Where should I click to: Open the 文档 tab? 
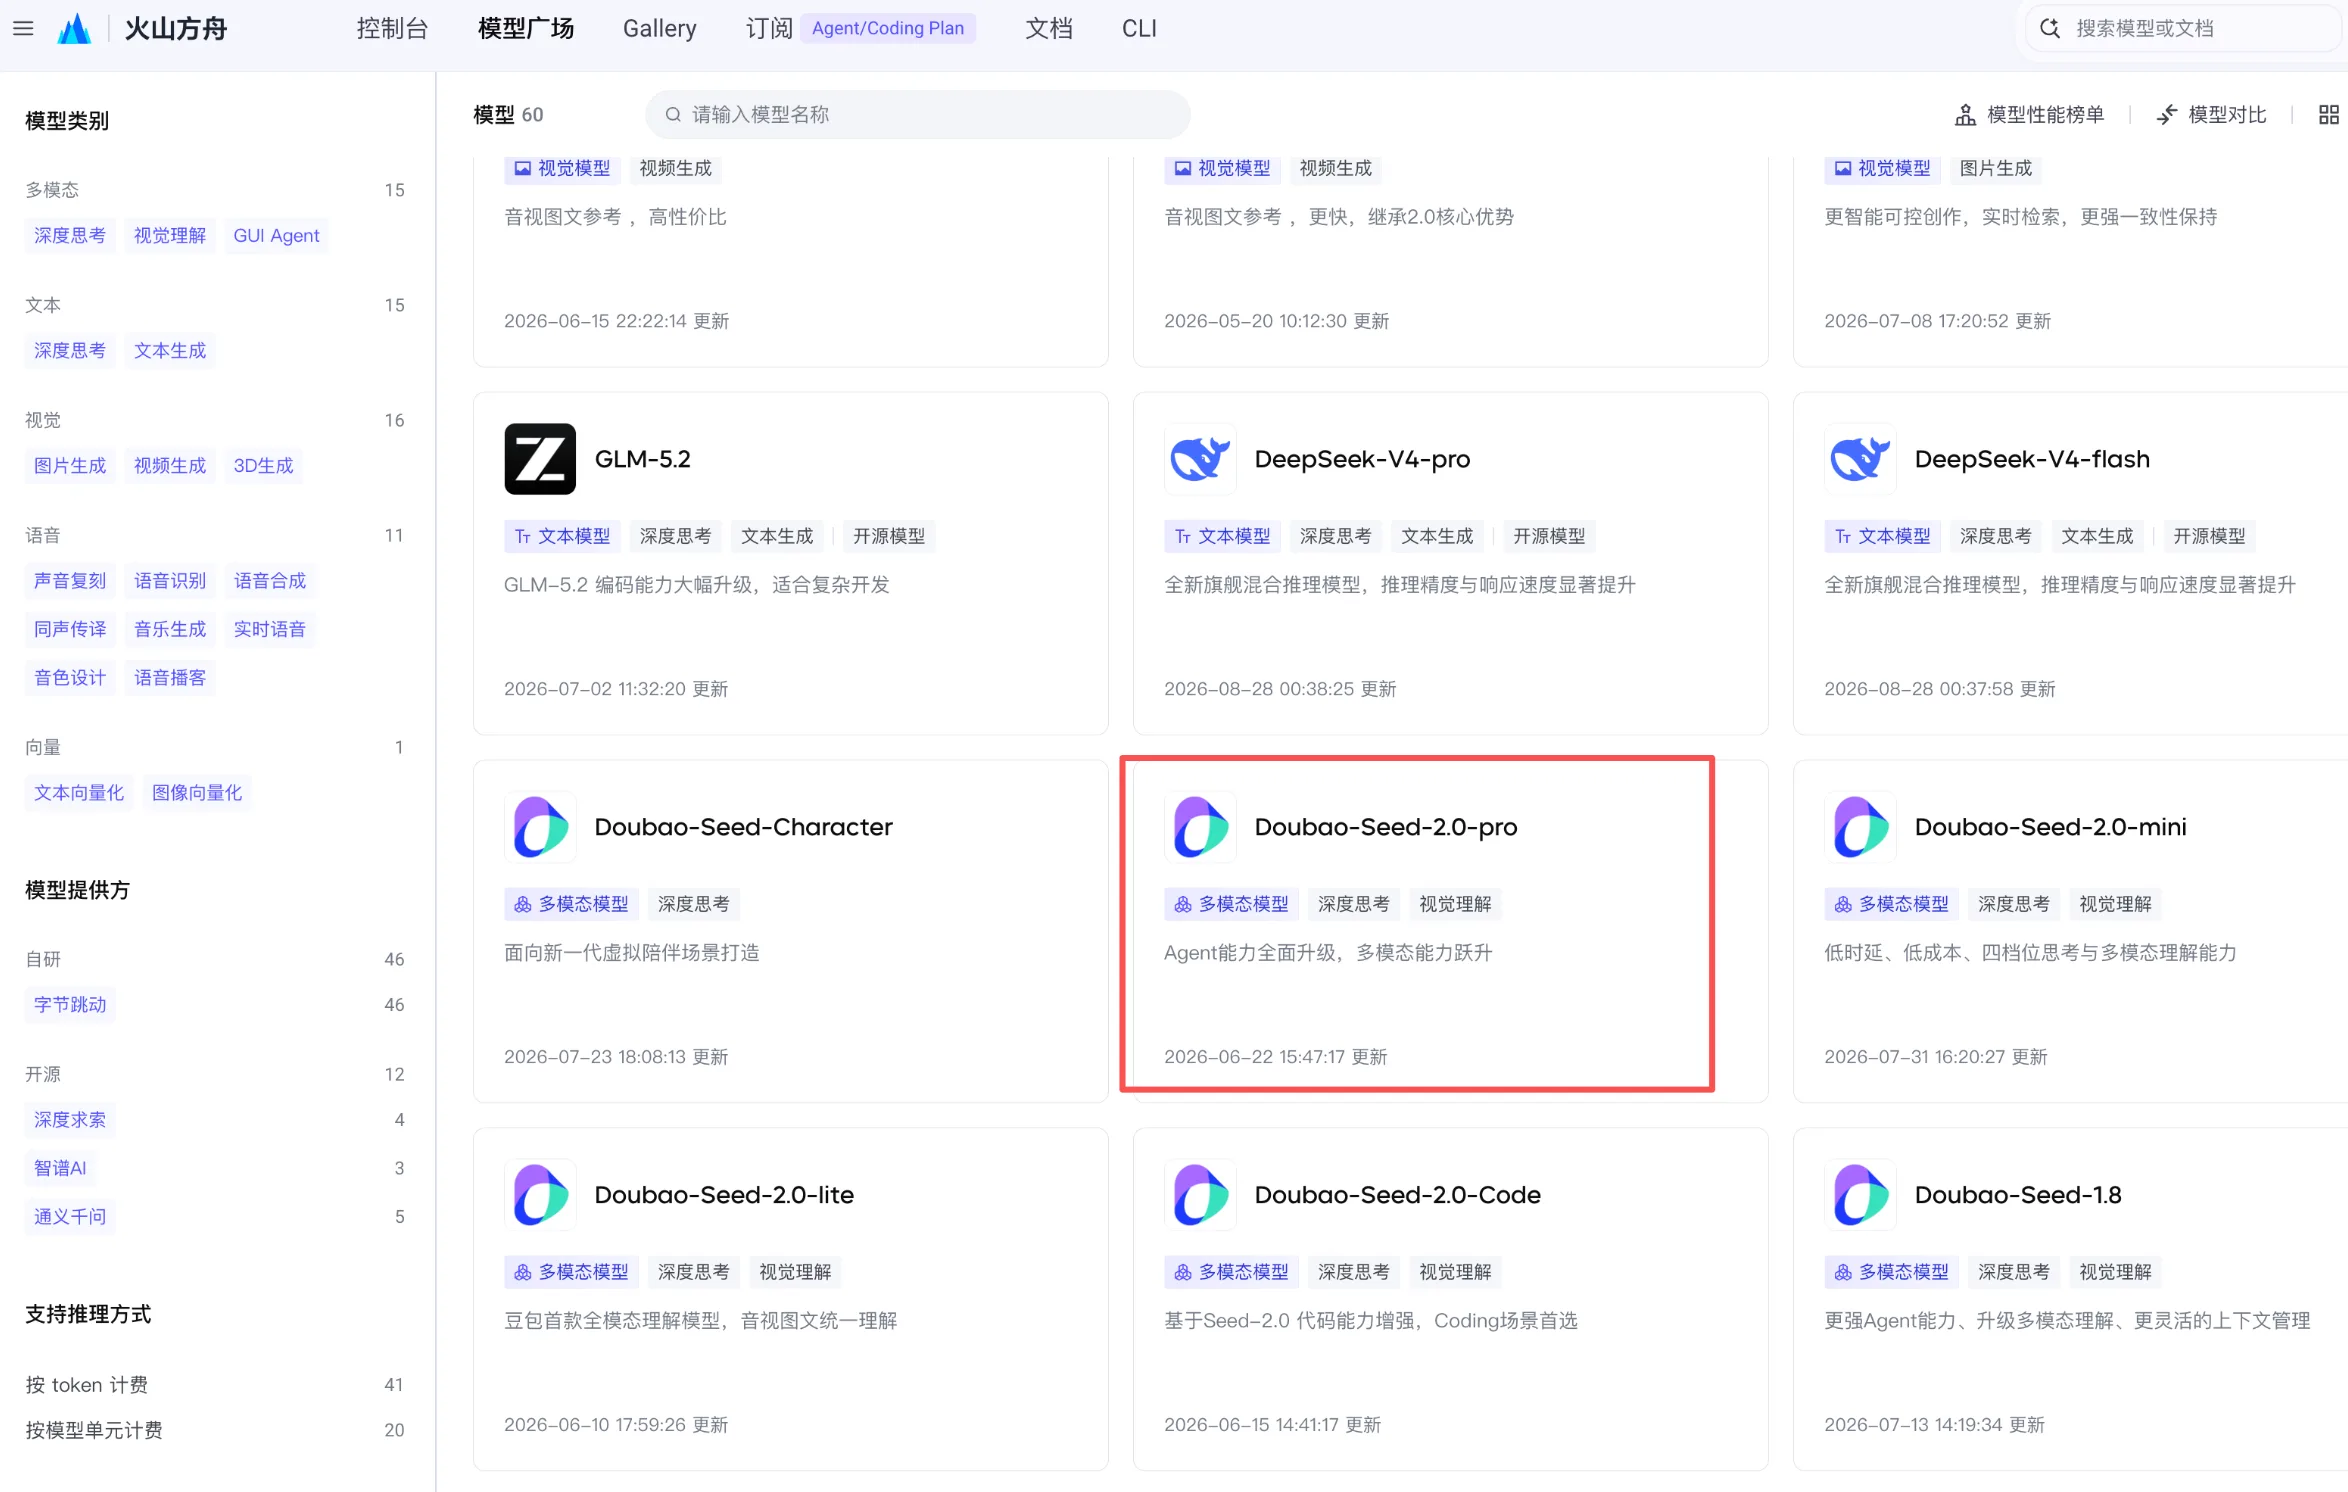tap(1048, 29)
